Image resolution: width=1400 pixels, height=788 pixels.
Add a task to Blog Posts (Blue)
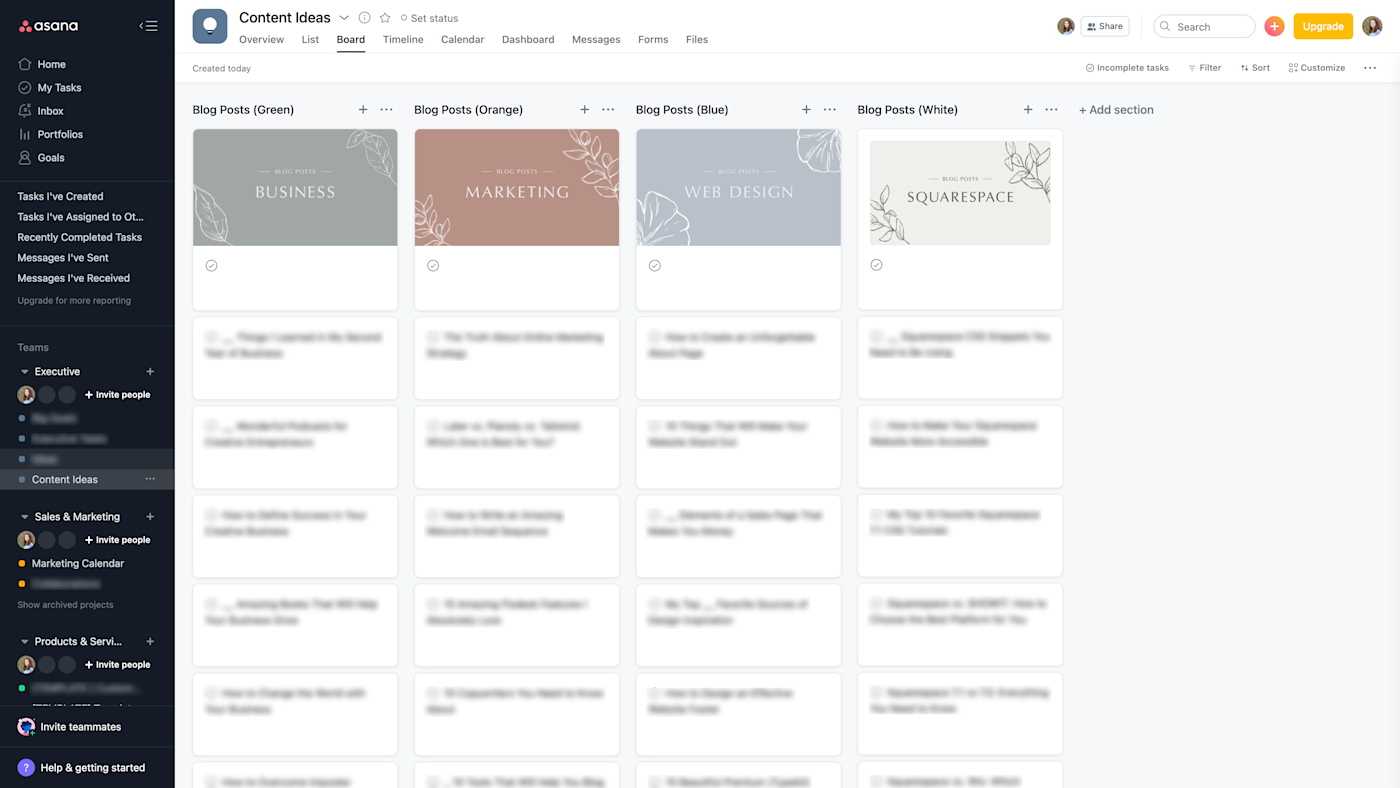(x=806, y=110)
